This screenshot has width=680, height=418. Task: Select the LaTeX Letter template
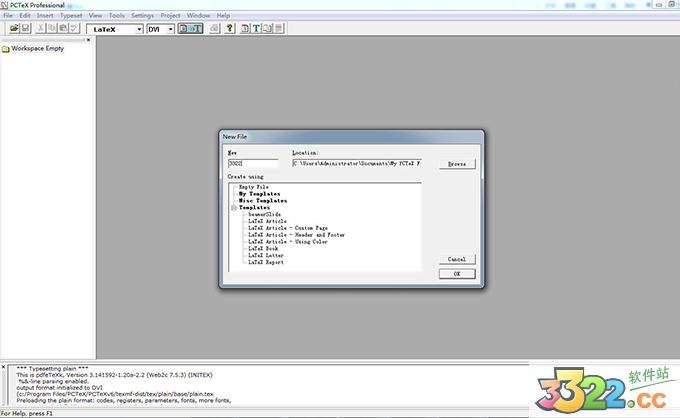click(x=266, y=256)
